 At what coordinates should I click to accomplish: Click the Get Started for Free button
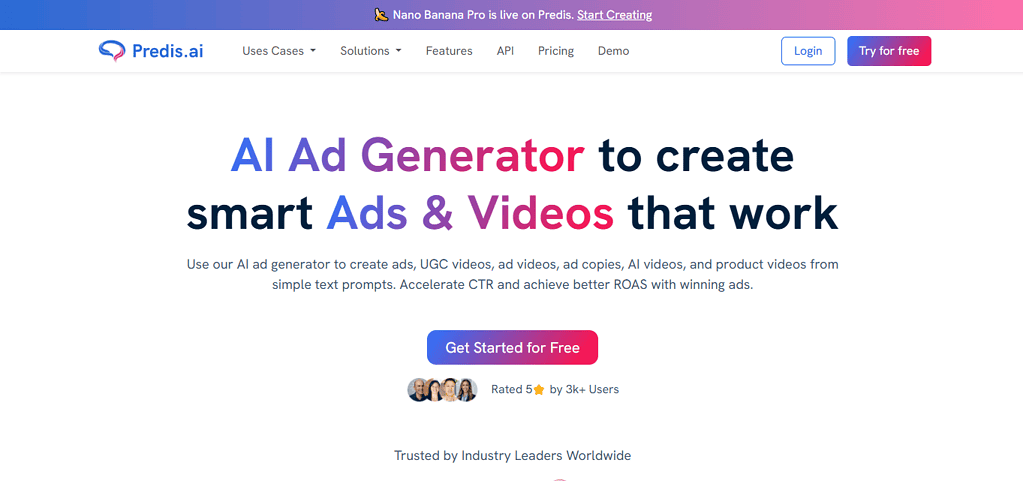click(512, 348)
